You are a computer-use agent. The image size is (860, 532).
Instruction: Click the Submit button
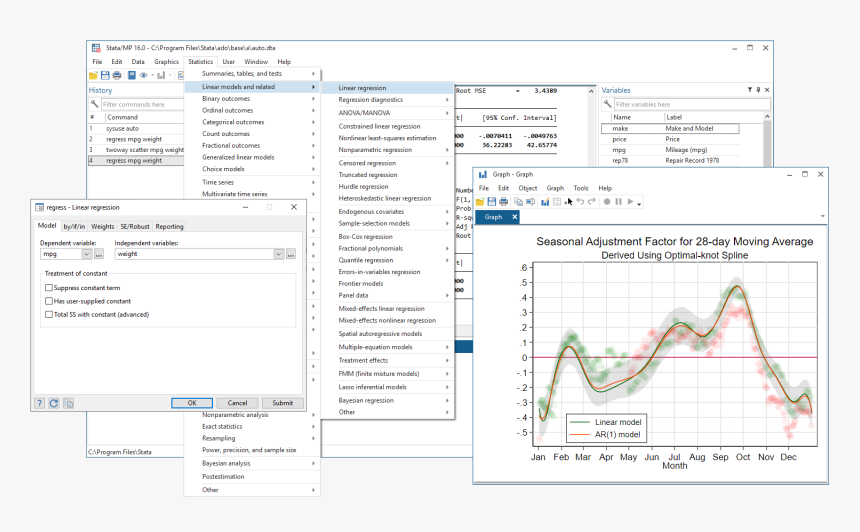coord(282,403)
